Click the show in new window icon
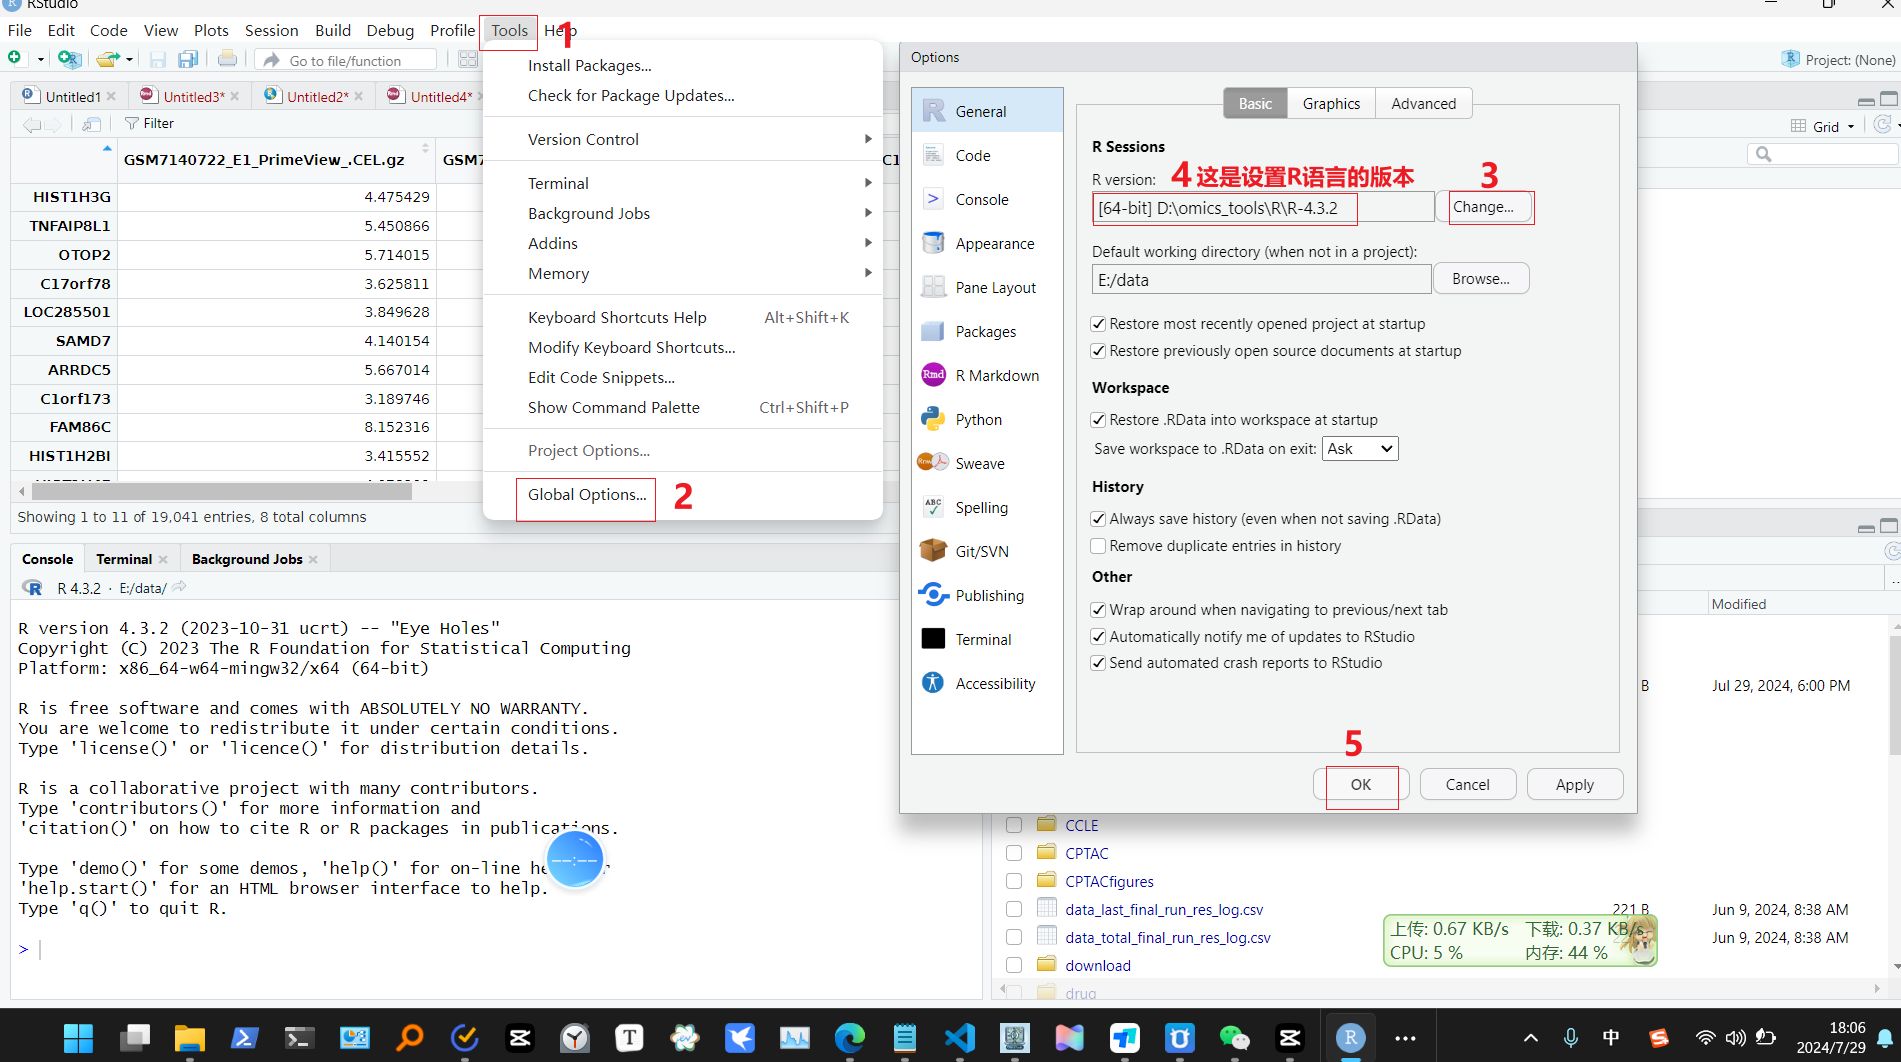Image resolution: width=1901 pixels, height=1062 pixels. coord(91,124)
